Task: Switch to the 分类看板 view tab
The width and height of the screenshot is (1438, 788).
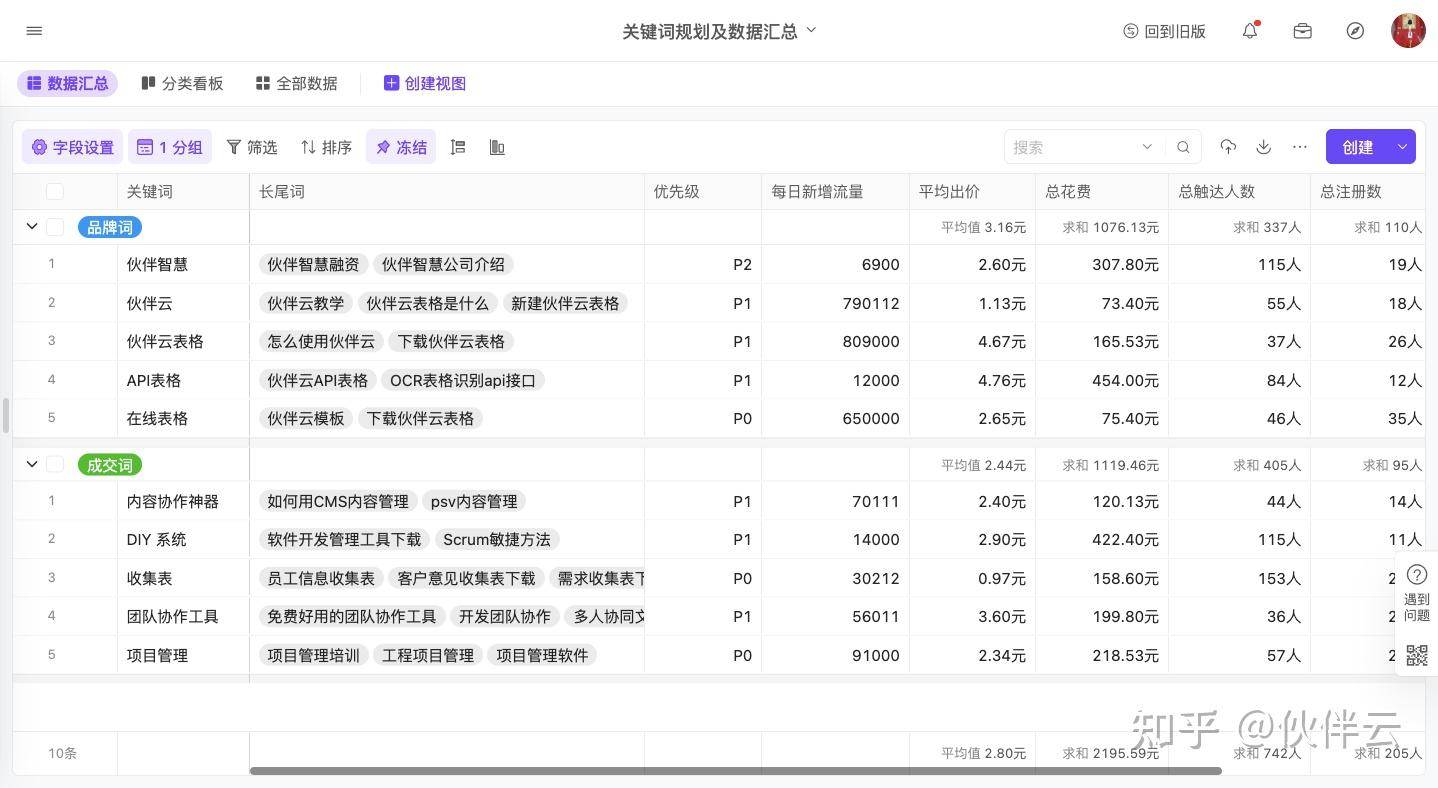Action: pyautogui.click(x=182, y=83)
